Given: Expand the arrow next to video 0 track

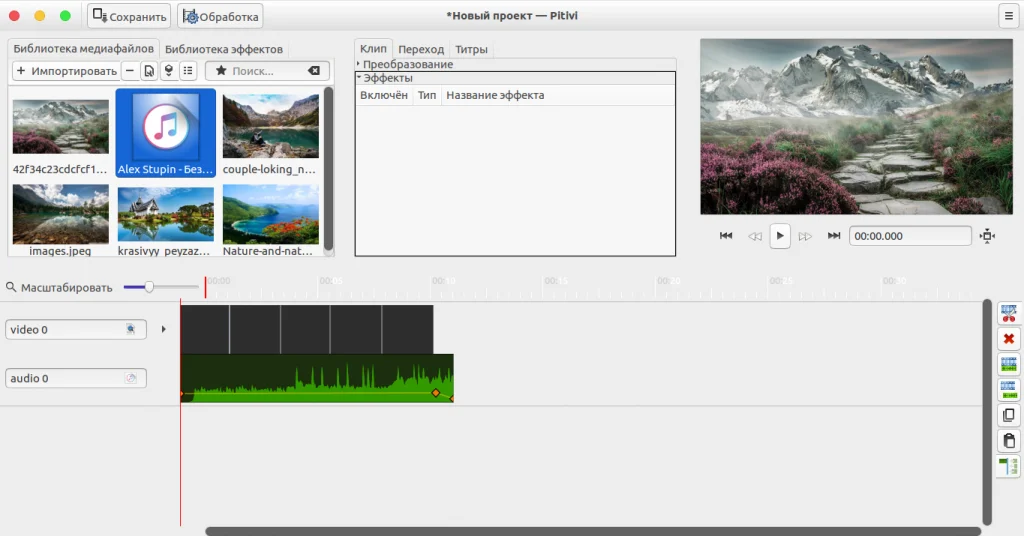Looking at the screenshot, I should [163, 329].
